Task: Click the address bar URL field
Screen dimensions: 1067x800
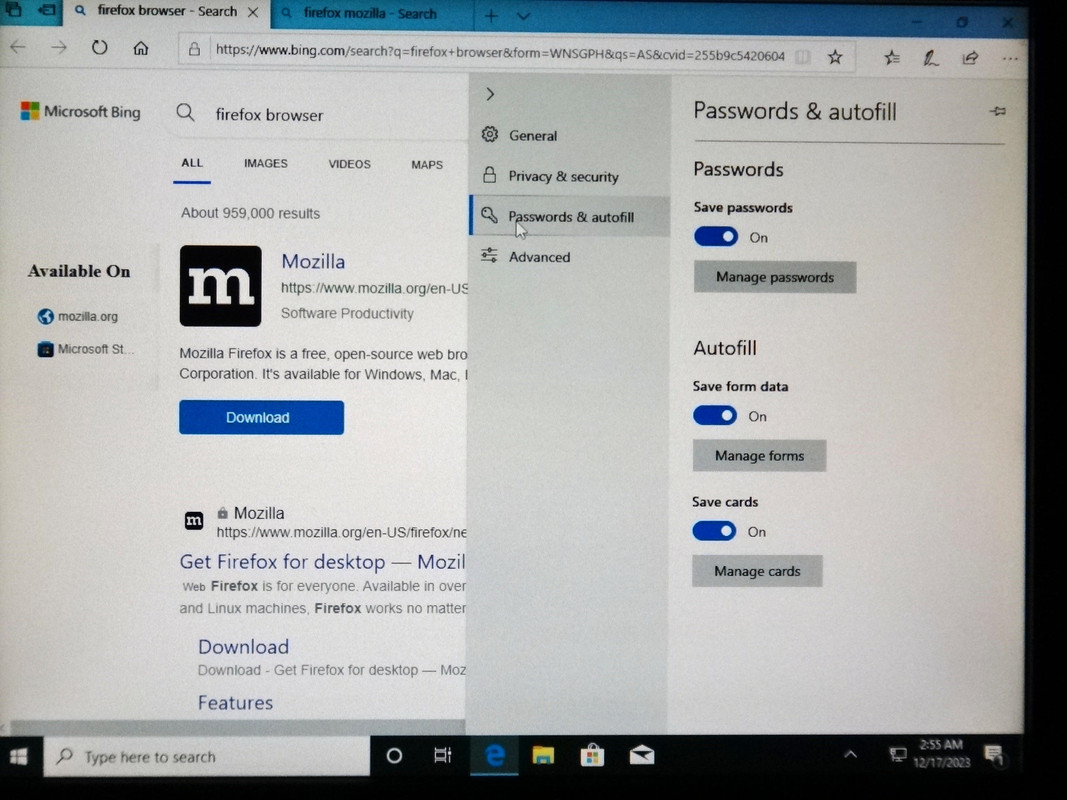Action: coord(500,52)
